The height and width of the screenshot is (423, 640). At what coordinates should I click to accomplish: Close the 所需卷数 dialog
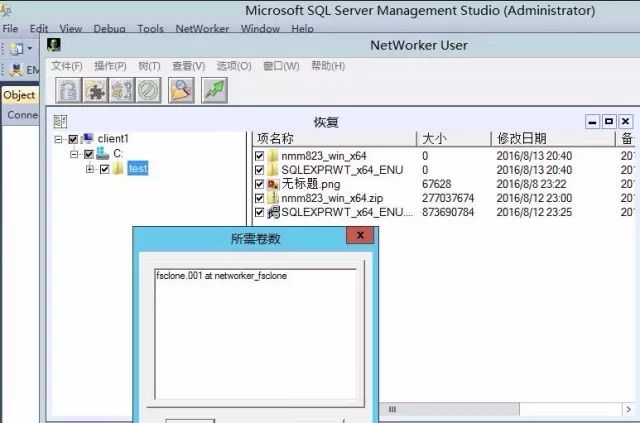pyautogui.click(x=360, y=235)
